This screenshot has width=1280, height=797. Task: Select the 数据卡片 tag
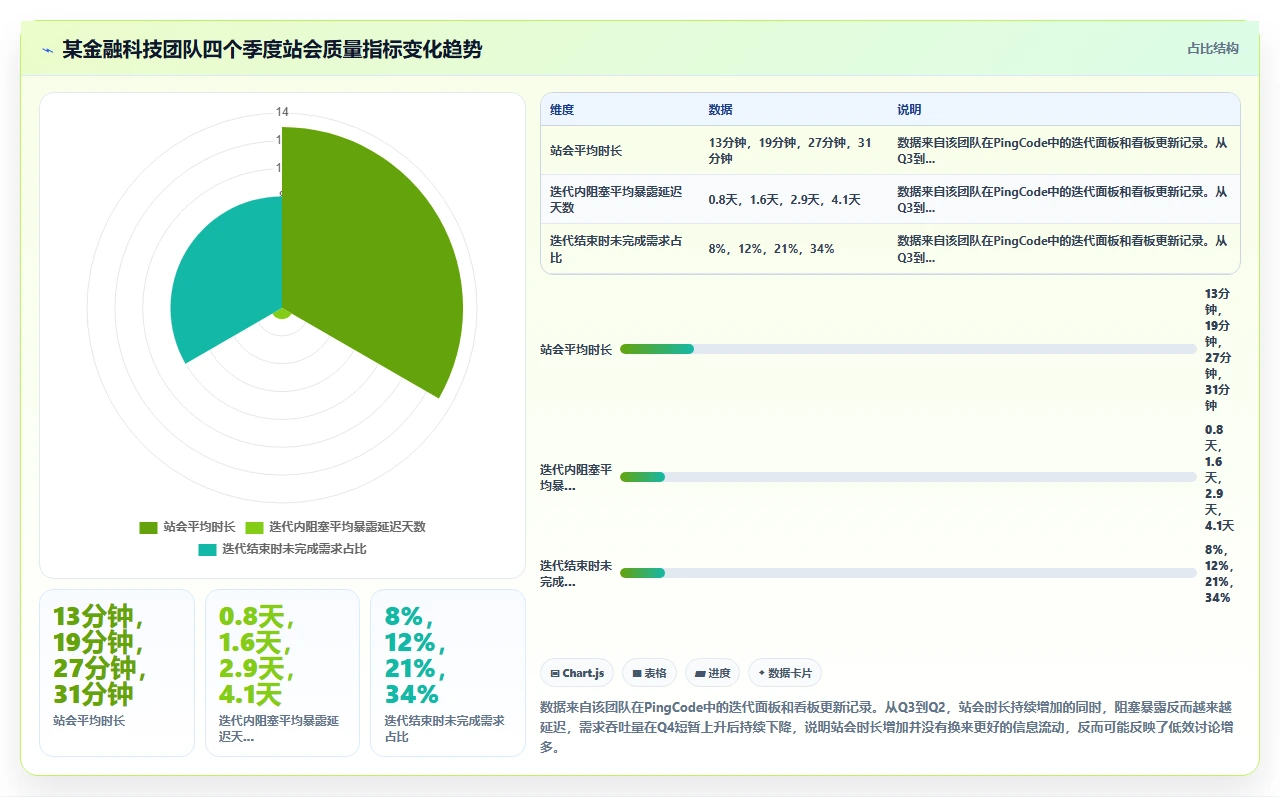pos(785,673)
